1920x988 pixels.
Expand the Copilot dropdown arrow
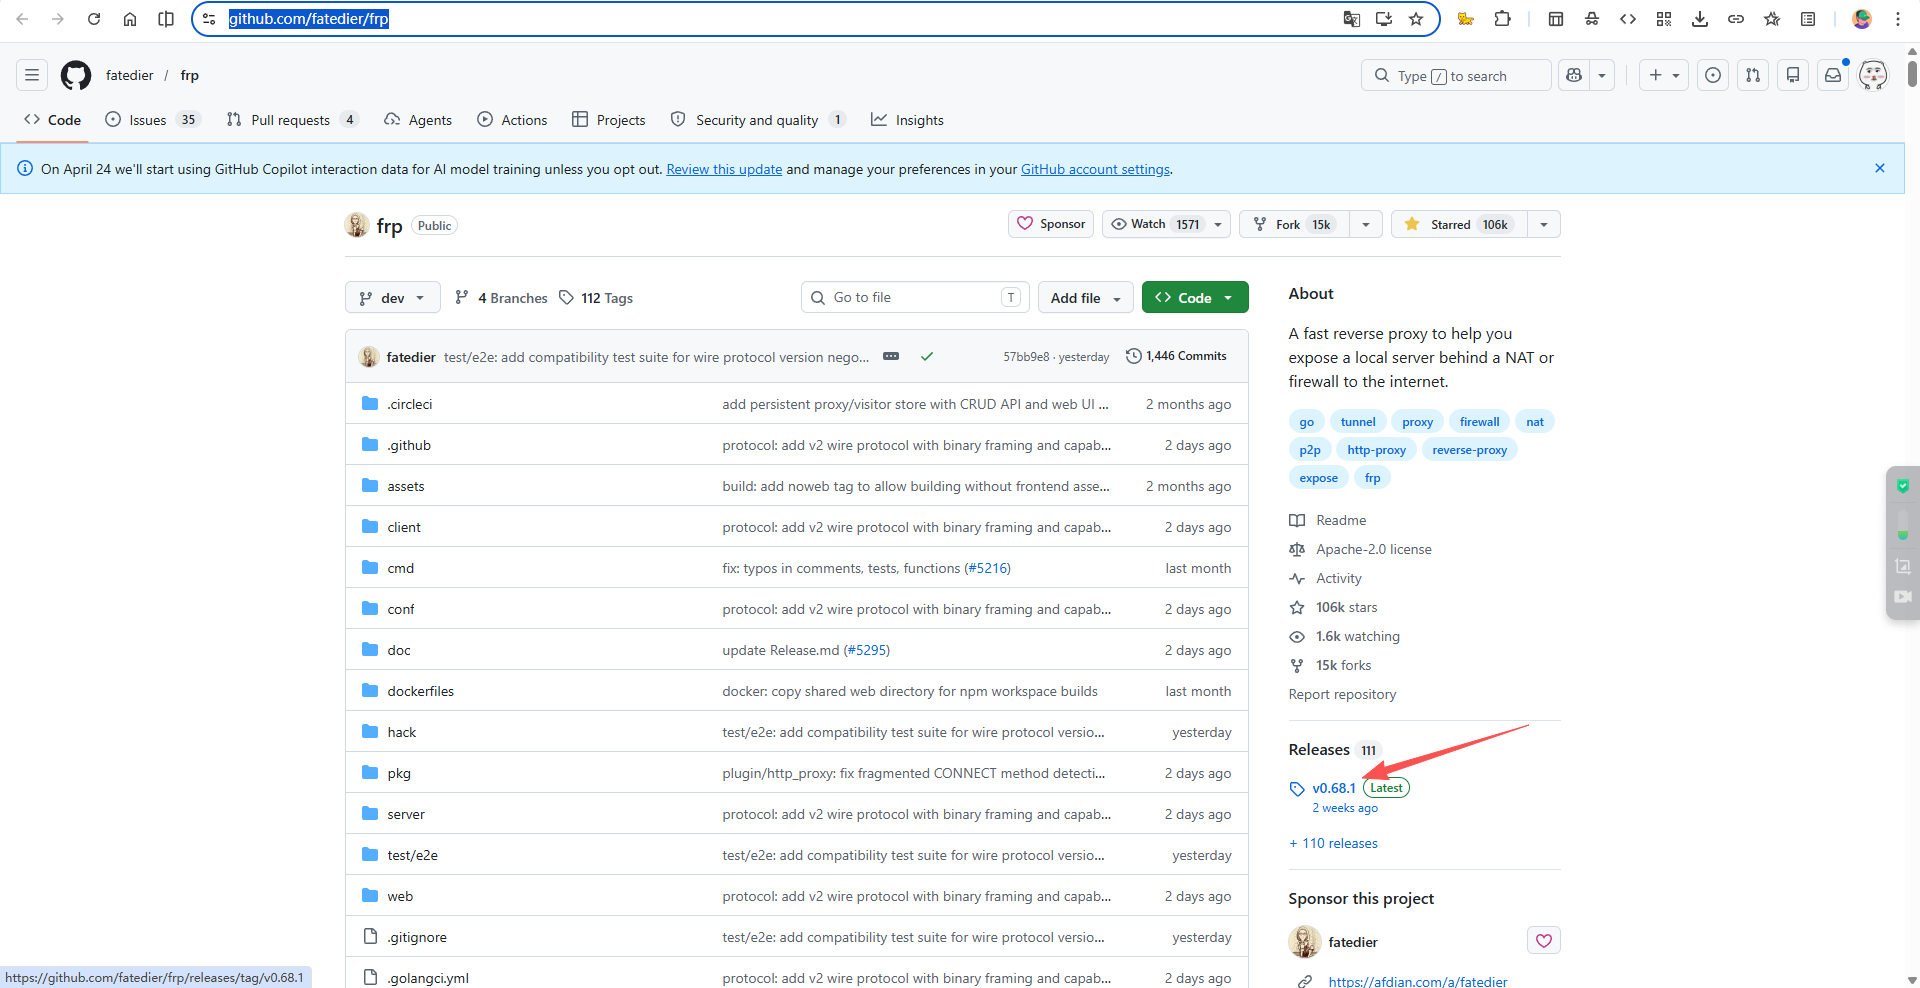(1602, 75)
